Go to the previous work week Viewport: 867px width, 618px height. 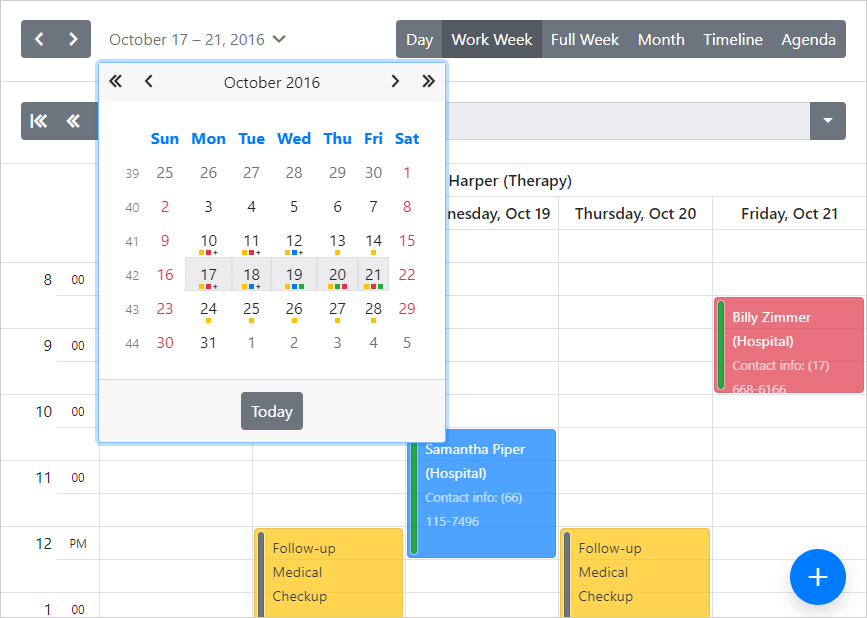pos(39,39)
